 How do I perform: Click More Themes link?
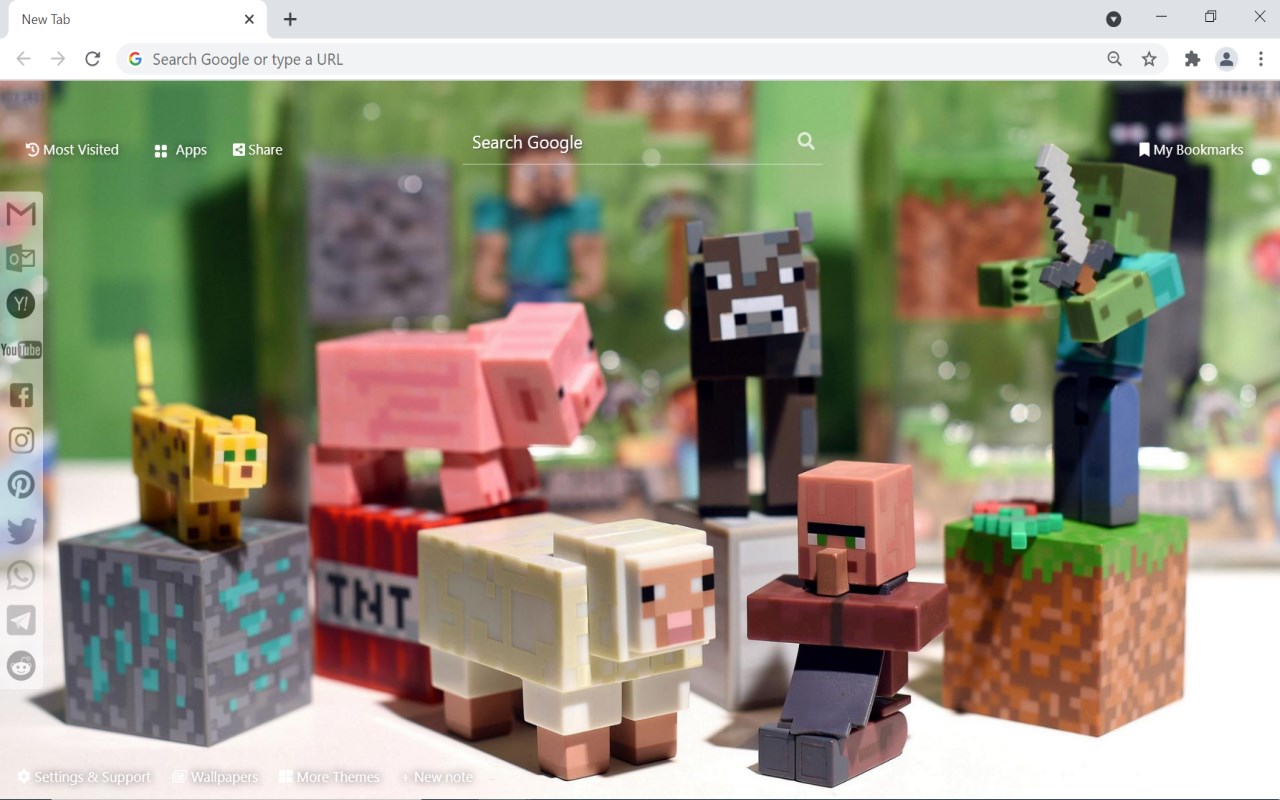pos(329,777)
